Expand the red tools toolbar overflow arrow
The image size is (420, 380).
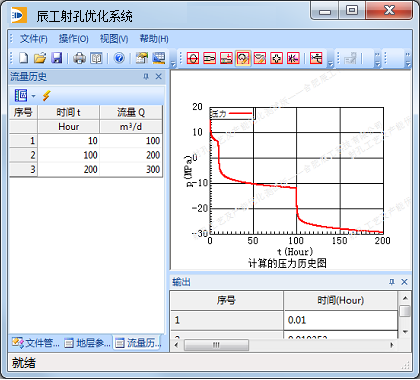[330, 63]
